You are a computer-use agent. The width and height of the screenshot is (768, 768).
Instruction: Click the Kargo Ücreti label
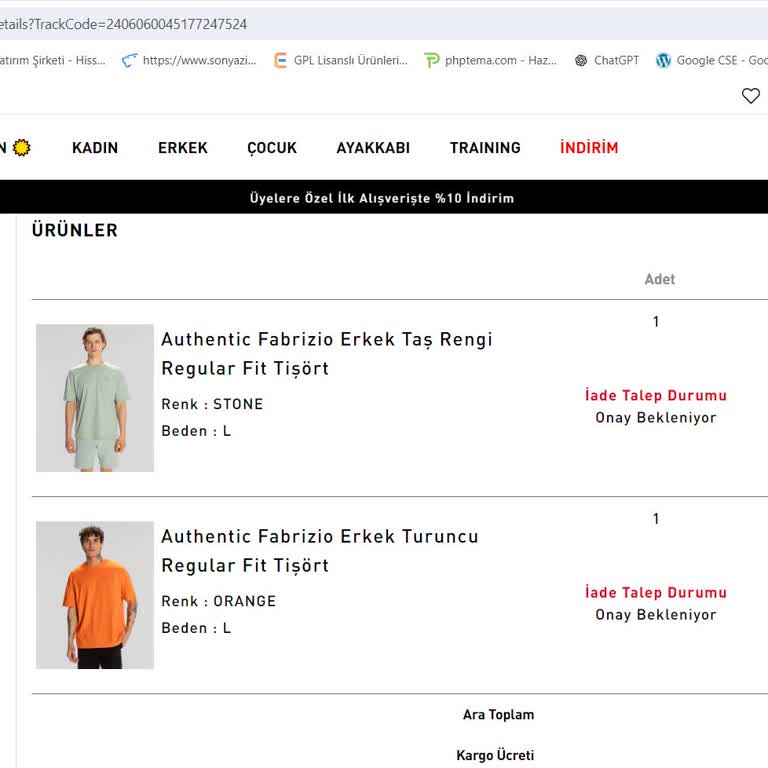[x=495, y=755]
